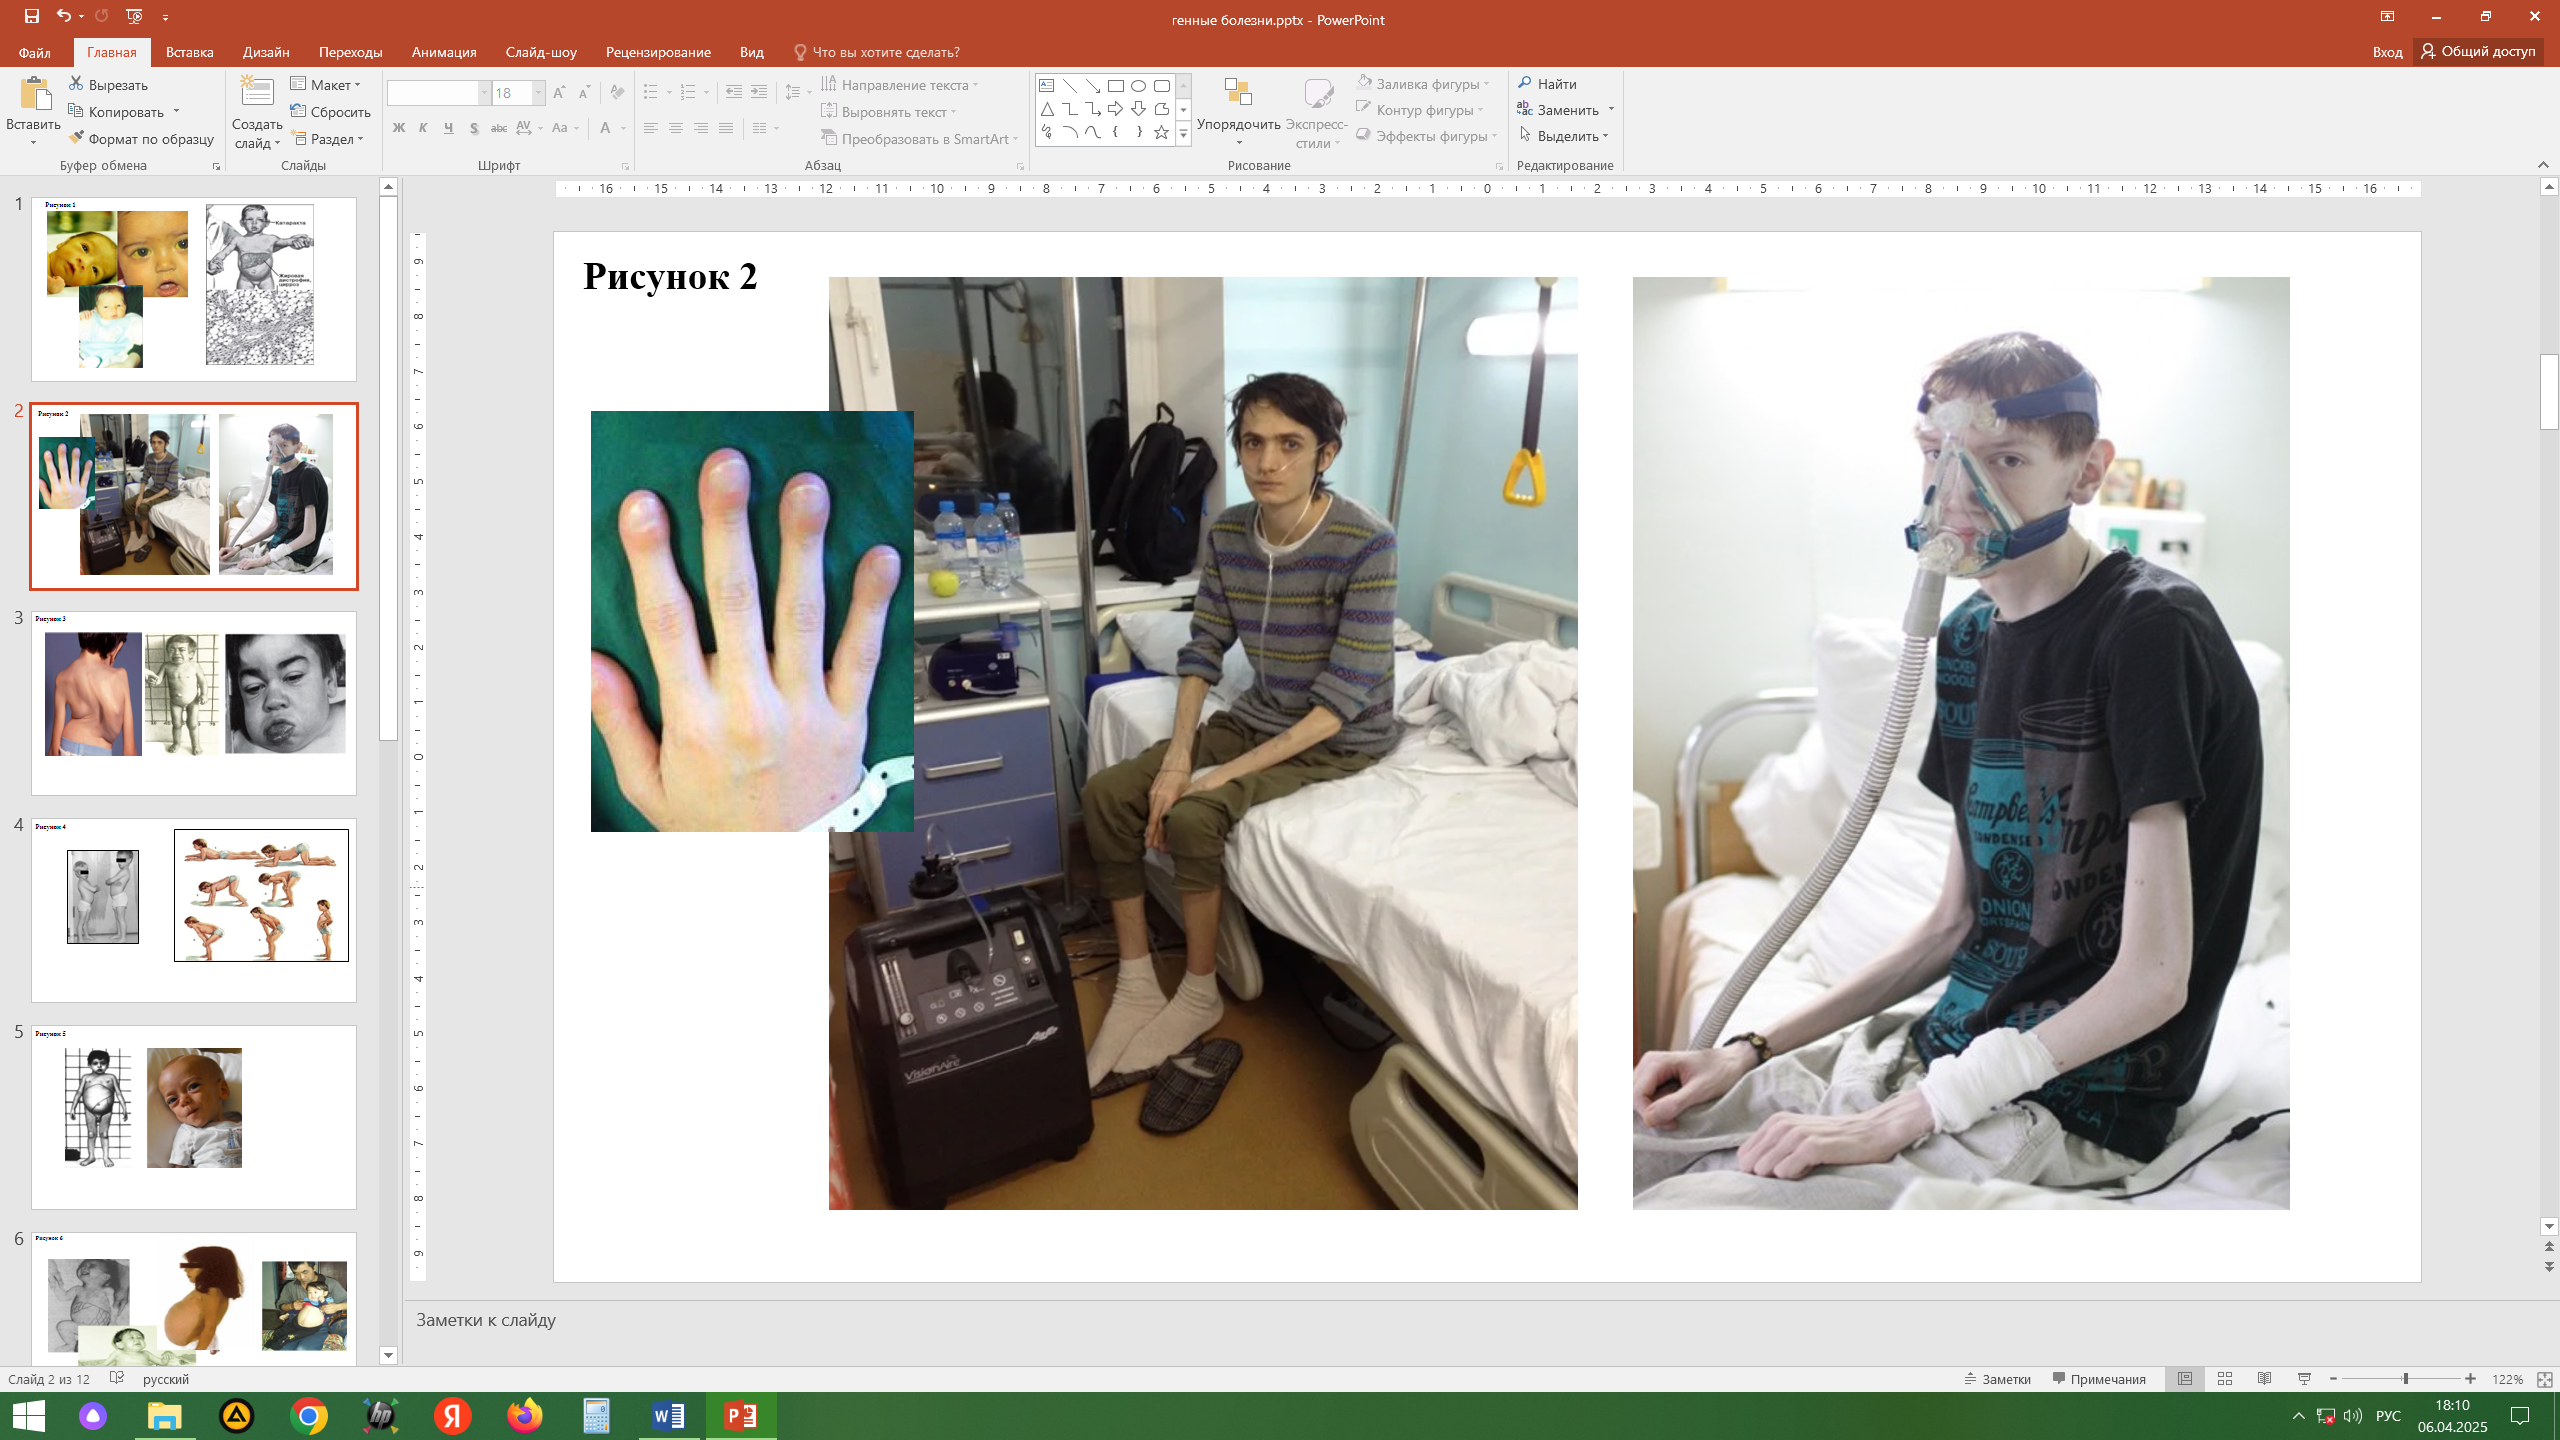The width and height of the screenshot is (2560, 1440).
Task: Click Fit slide to window icon
Action: click(x=2544, y=1379)
